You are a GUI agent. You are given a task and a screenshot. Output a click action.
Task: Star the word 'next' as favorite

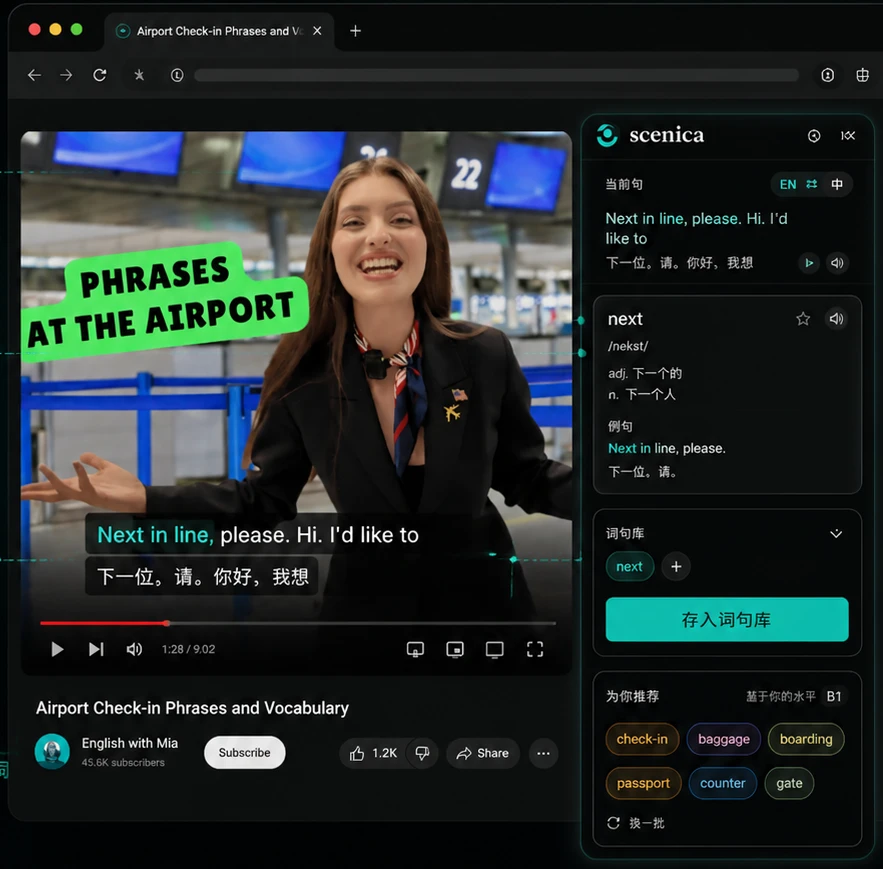tap(803, 319)
